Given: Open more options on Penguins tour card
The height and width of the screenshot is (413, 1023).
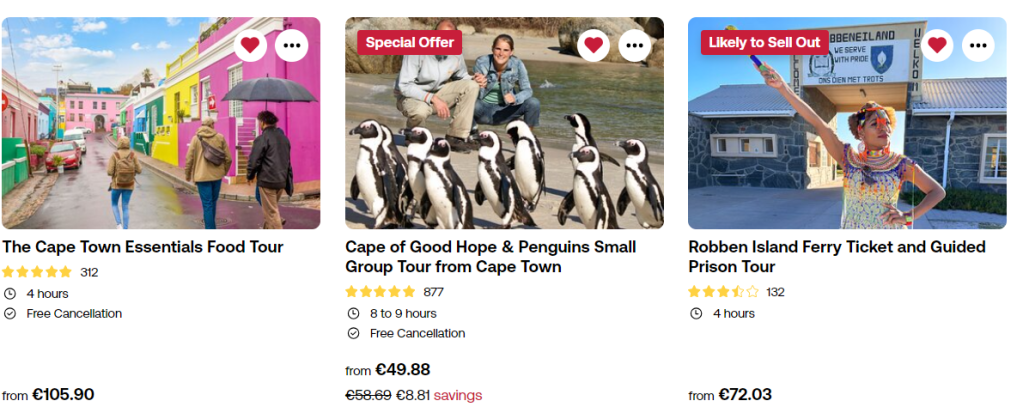Looking at the screenshot, I should point(635,45).
